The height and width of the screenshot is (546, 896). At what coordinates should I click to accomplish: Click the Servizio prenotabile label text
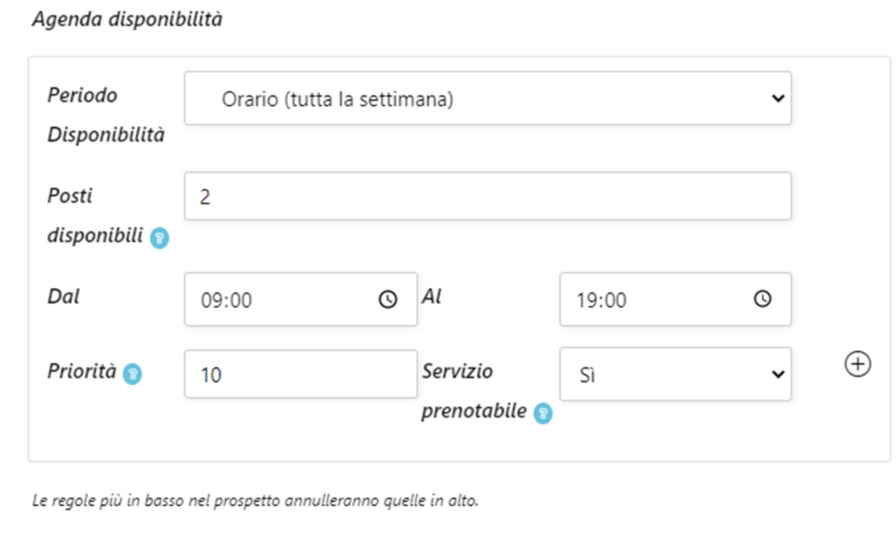click(x=472, y=391)
